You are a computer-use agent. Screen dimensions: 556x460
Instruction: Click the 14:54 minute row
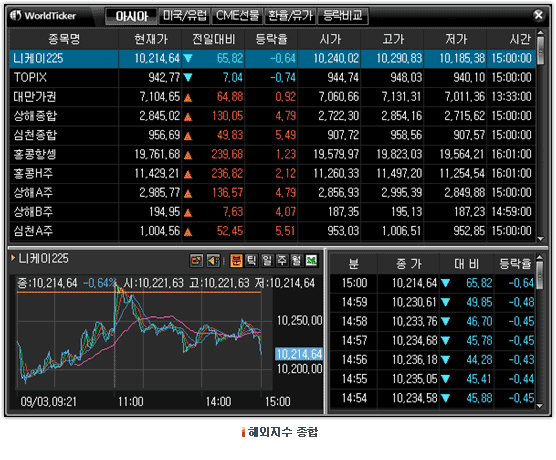click(432, 398)
